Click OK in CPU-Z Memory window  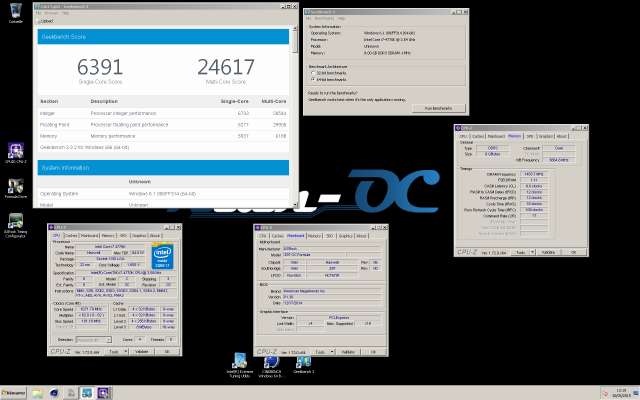(x=573, y=252)
